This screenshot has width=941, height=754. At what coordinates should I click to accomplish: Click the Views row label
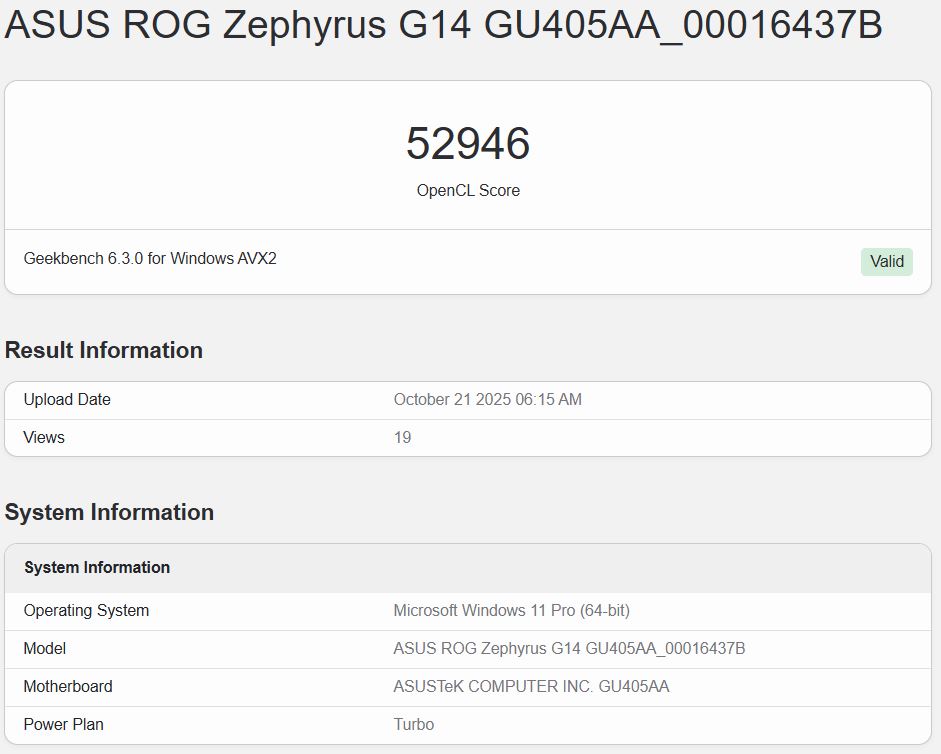[44, 438]
